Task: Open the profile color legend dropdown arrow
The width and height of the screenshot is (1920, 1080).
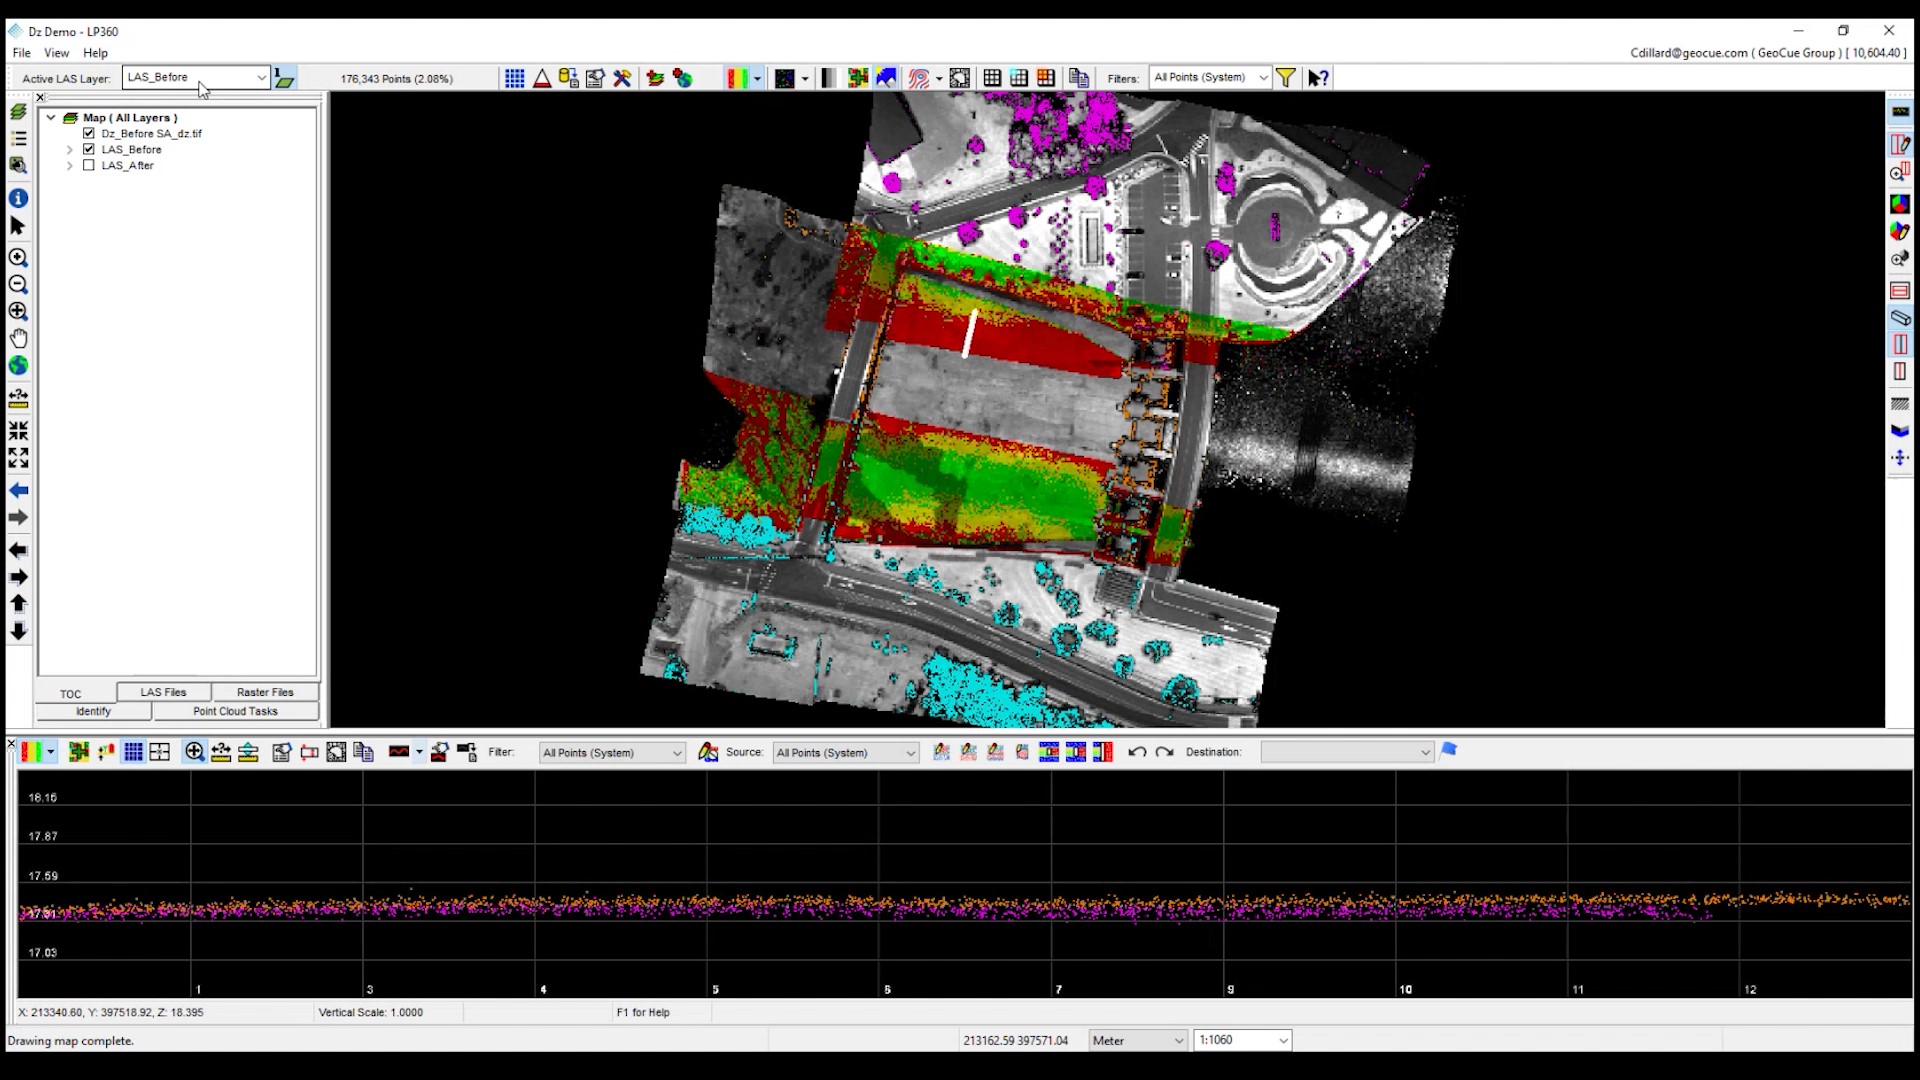Action: pyautogui.click(x=50, y=752)
